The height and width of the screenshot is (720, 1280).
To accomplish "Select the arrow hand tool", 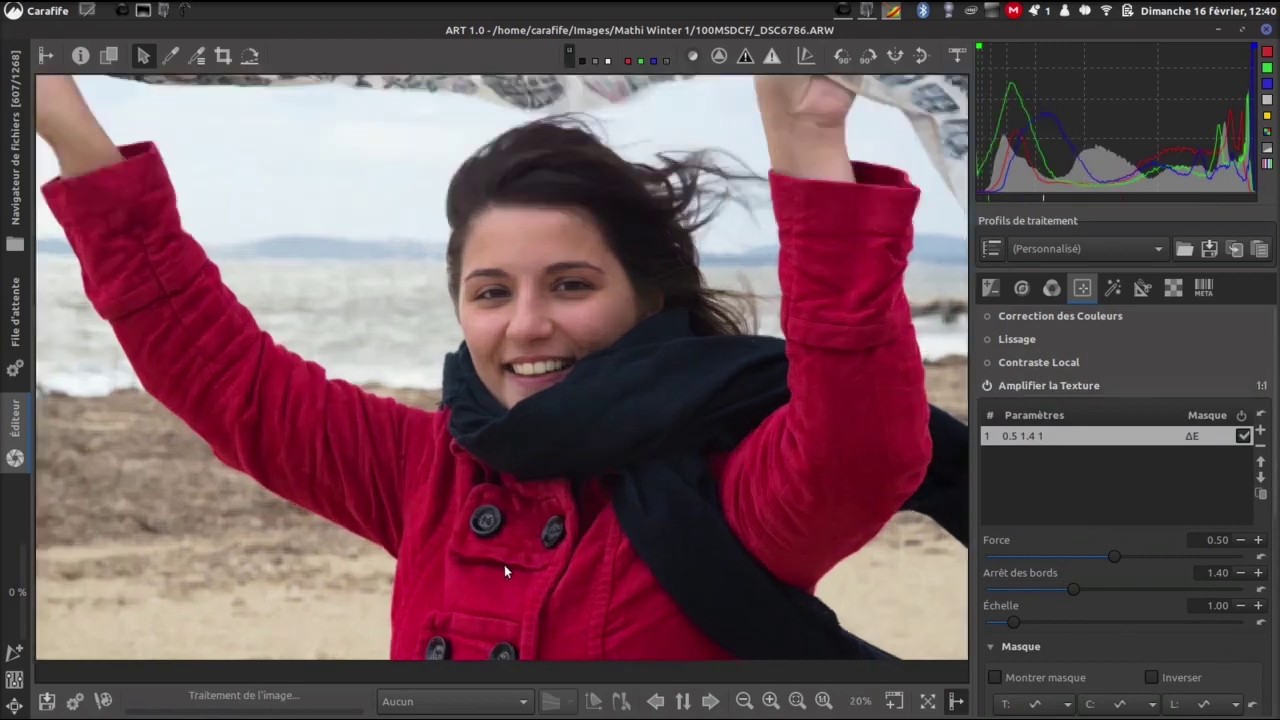I will tap(143, 56).
